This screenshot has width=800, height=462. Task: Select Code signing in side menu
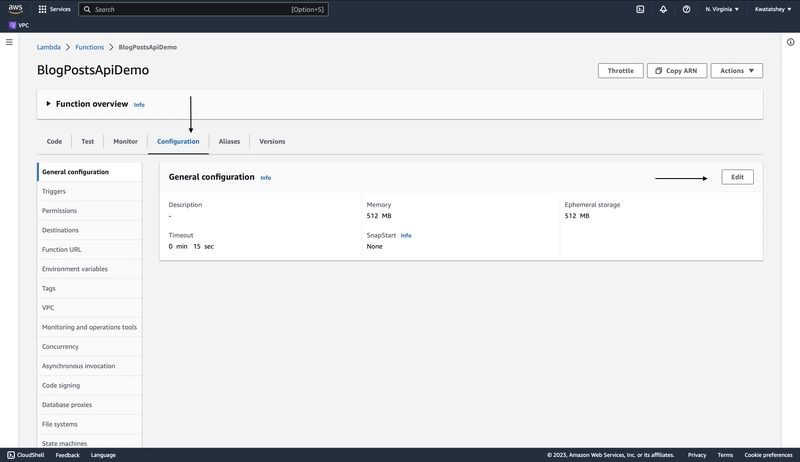pyautogui.click(x=89, y=385)
